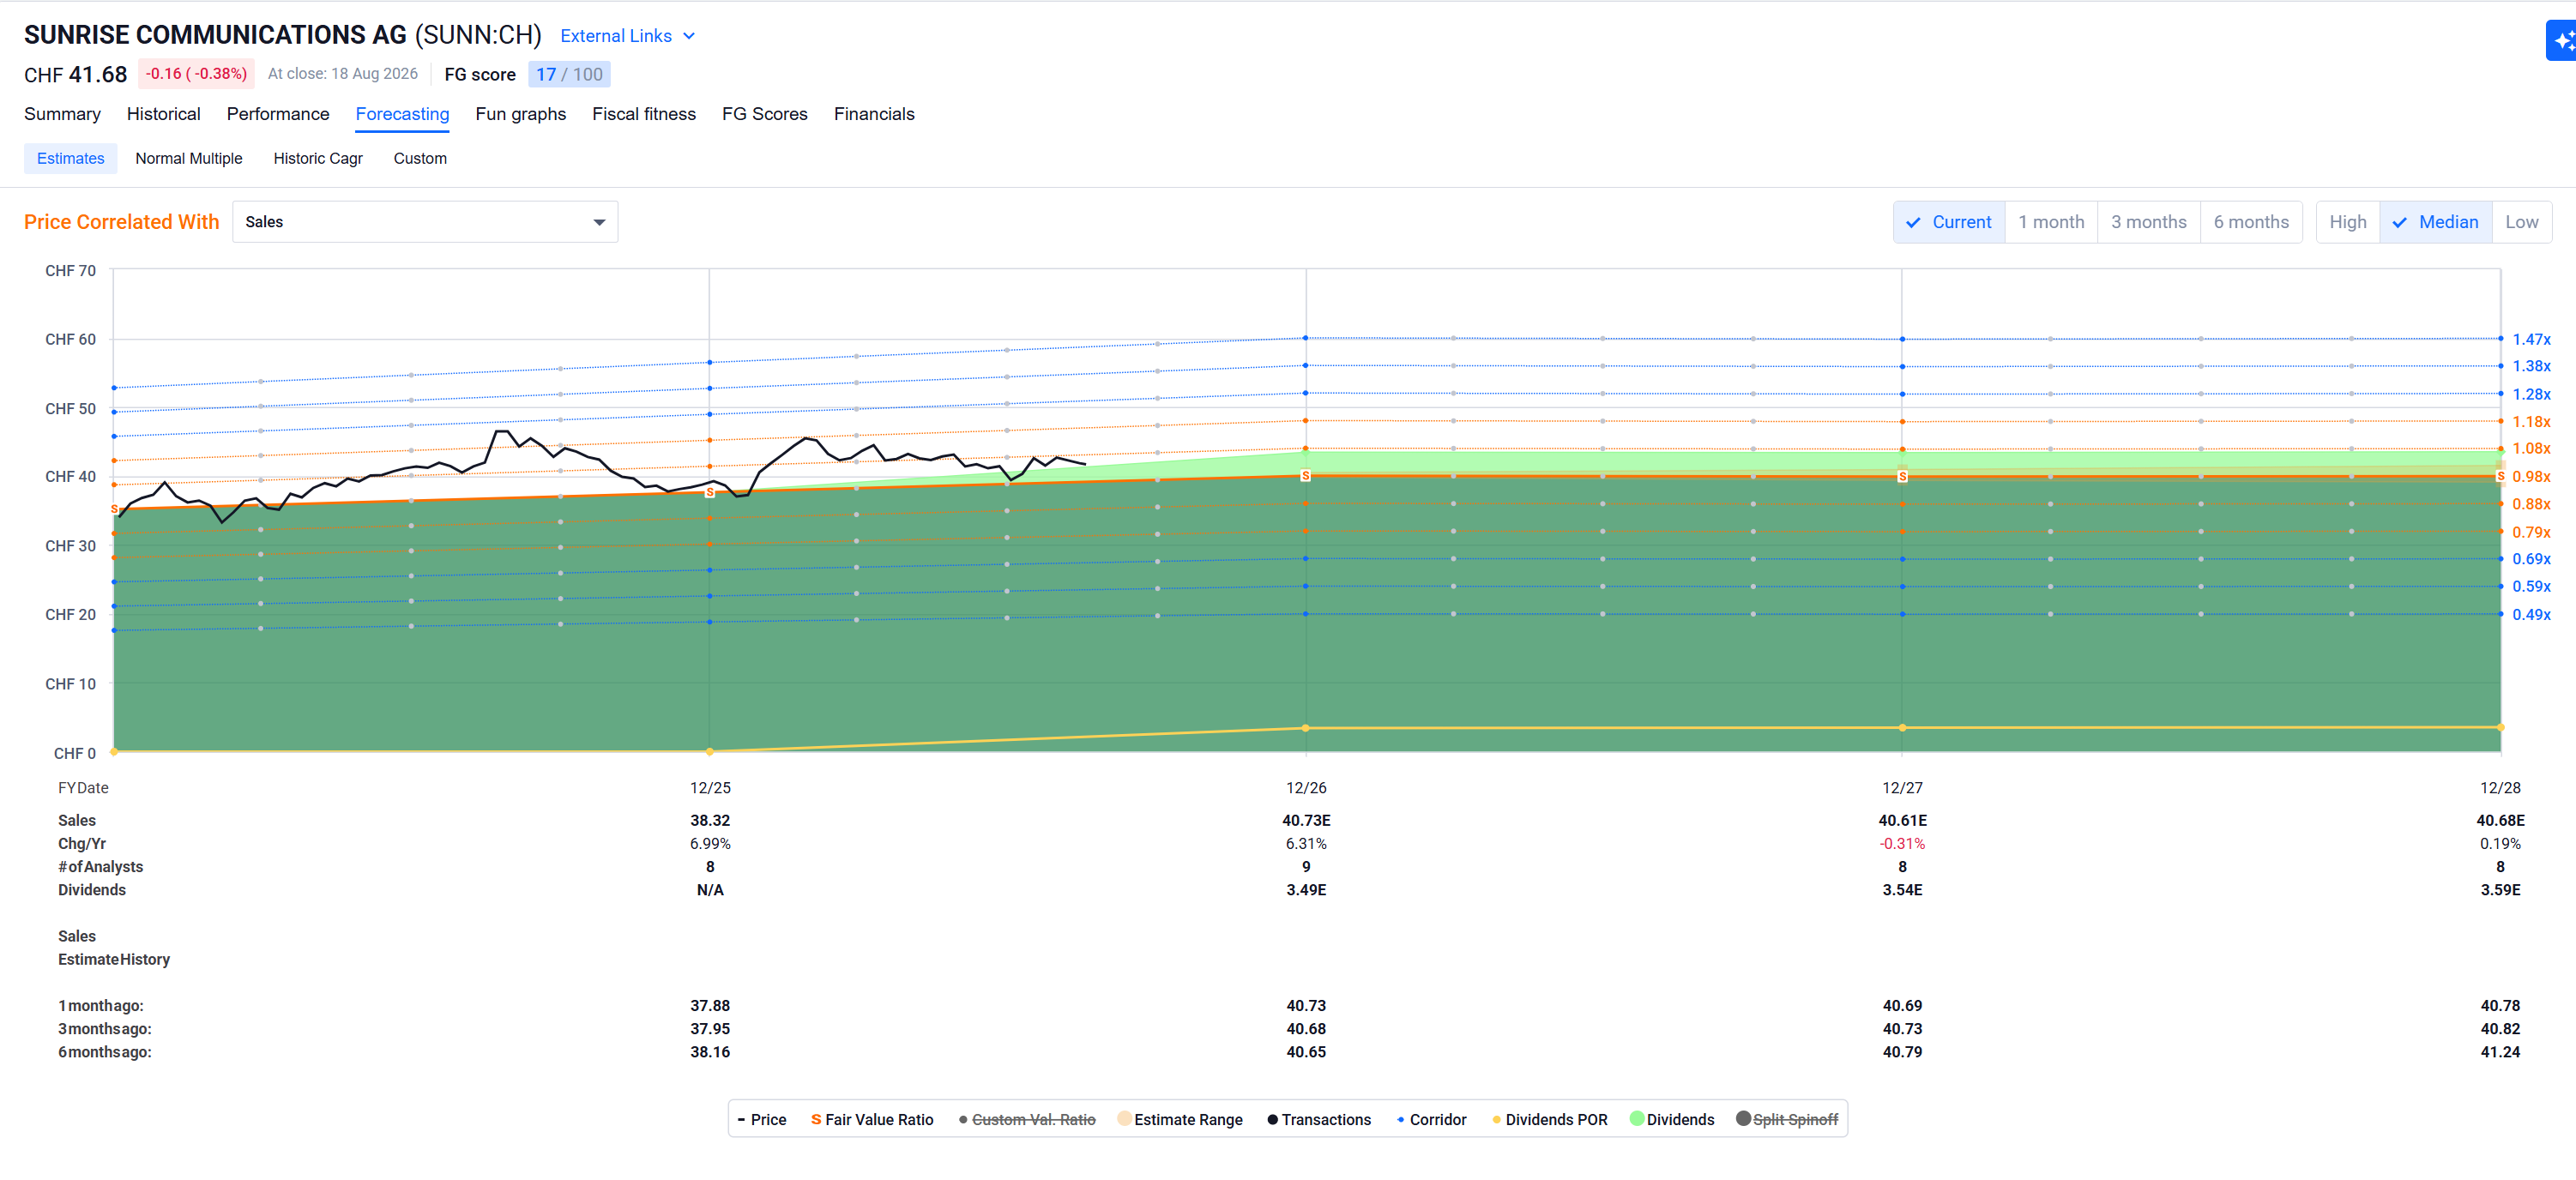The image size is (2576, 1180).
Task: Click the 12/28 FY date label
Action: (x=2500, y=788)
